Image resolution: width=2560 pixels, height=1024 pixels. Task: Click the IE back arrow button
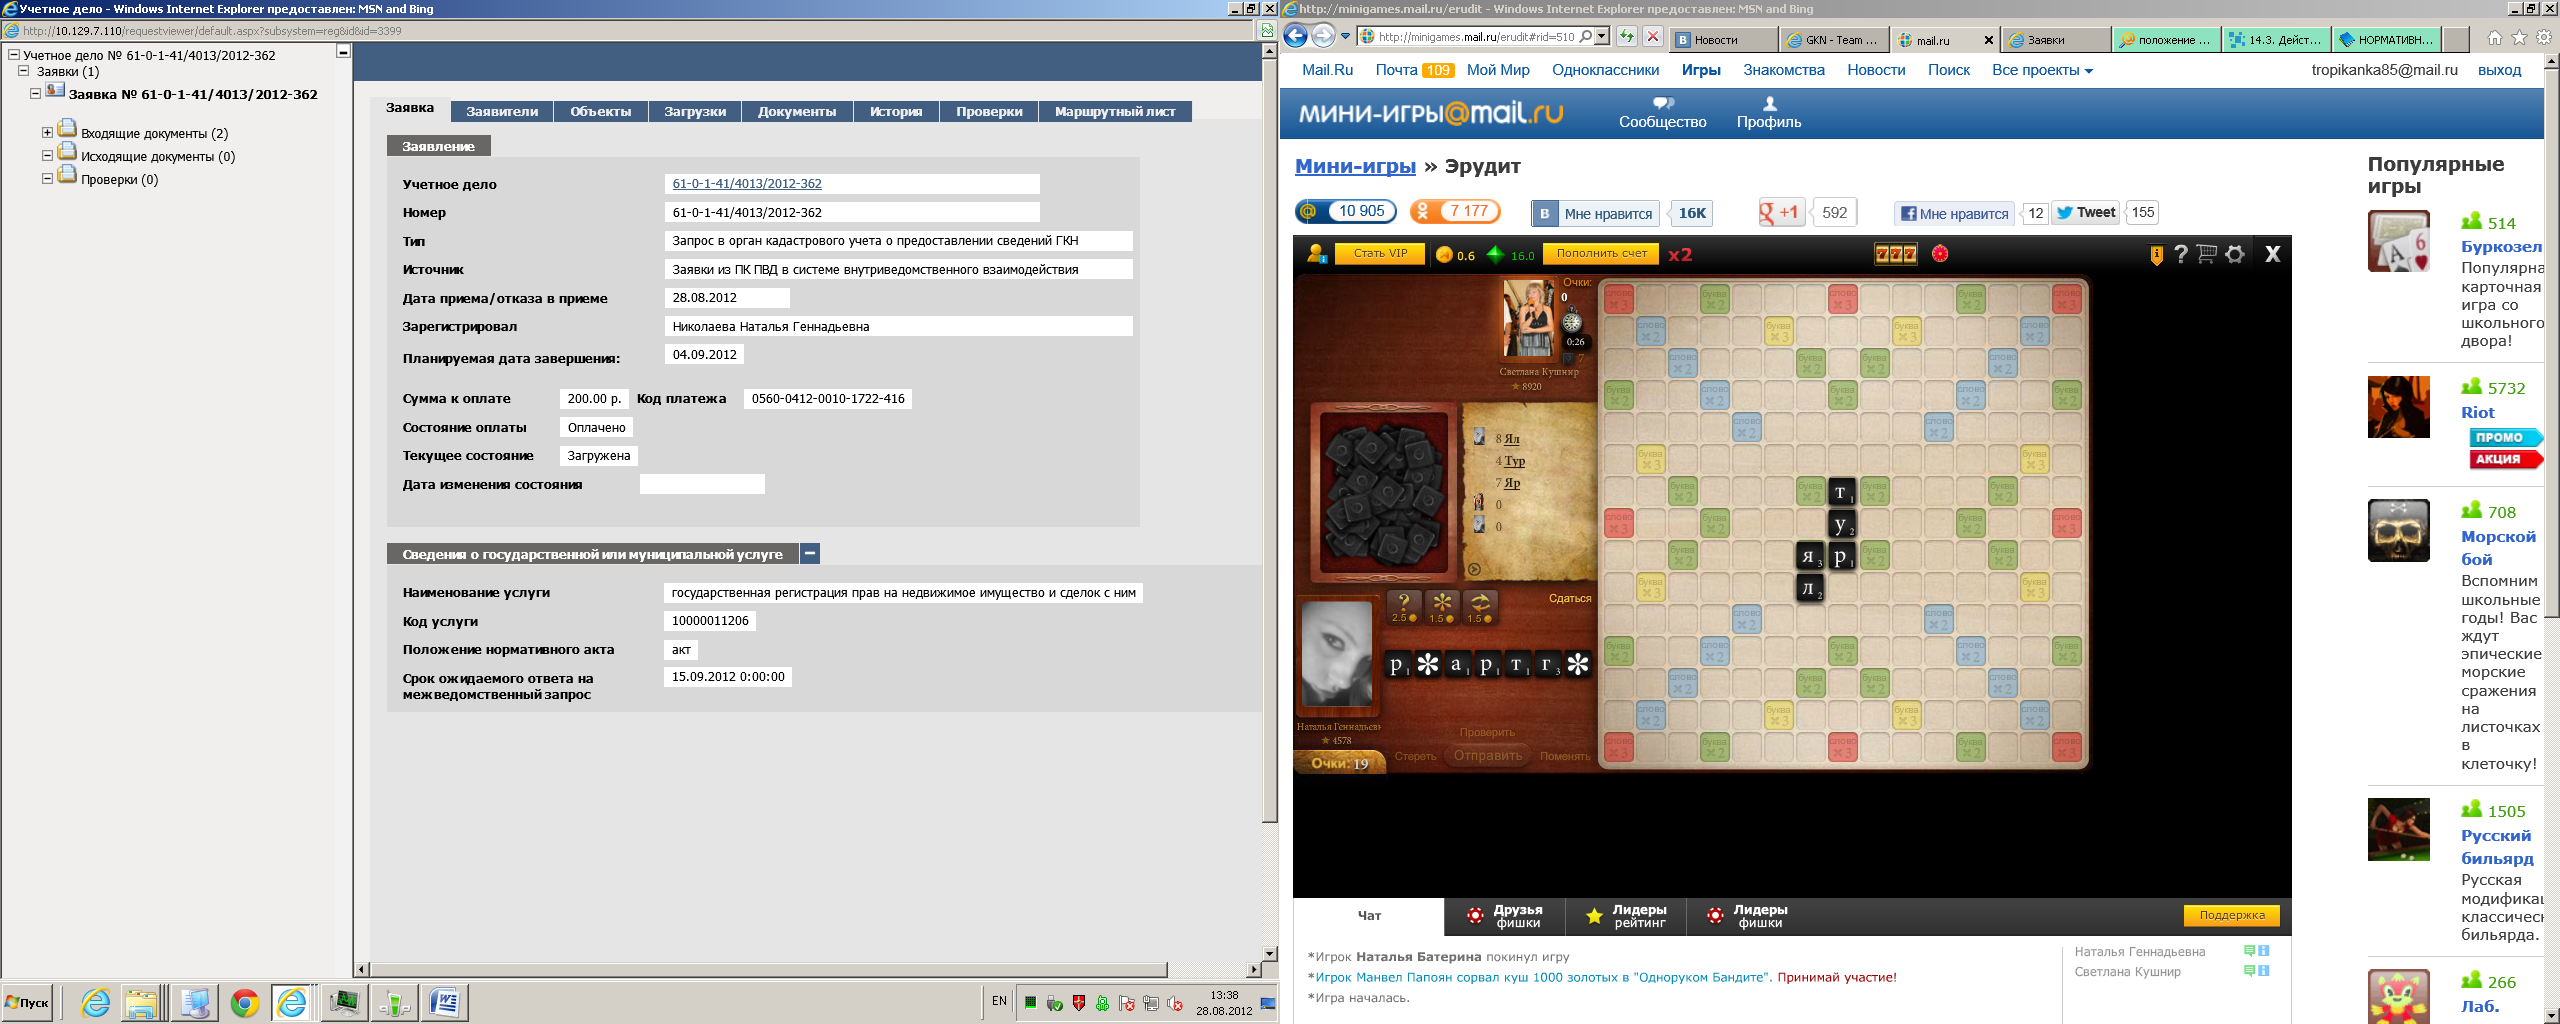(1296, 37)
